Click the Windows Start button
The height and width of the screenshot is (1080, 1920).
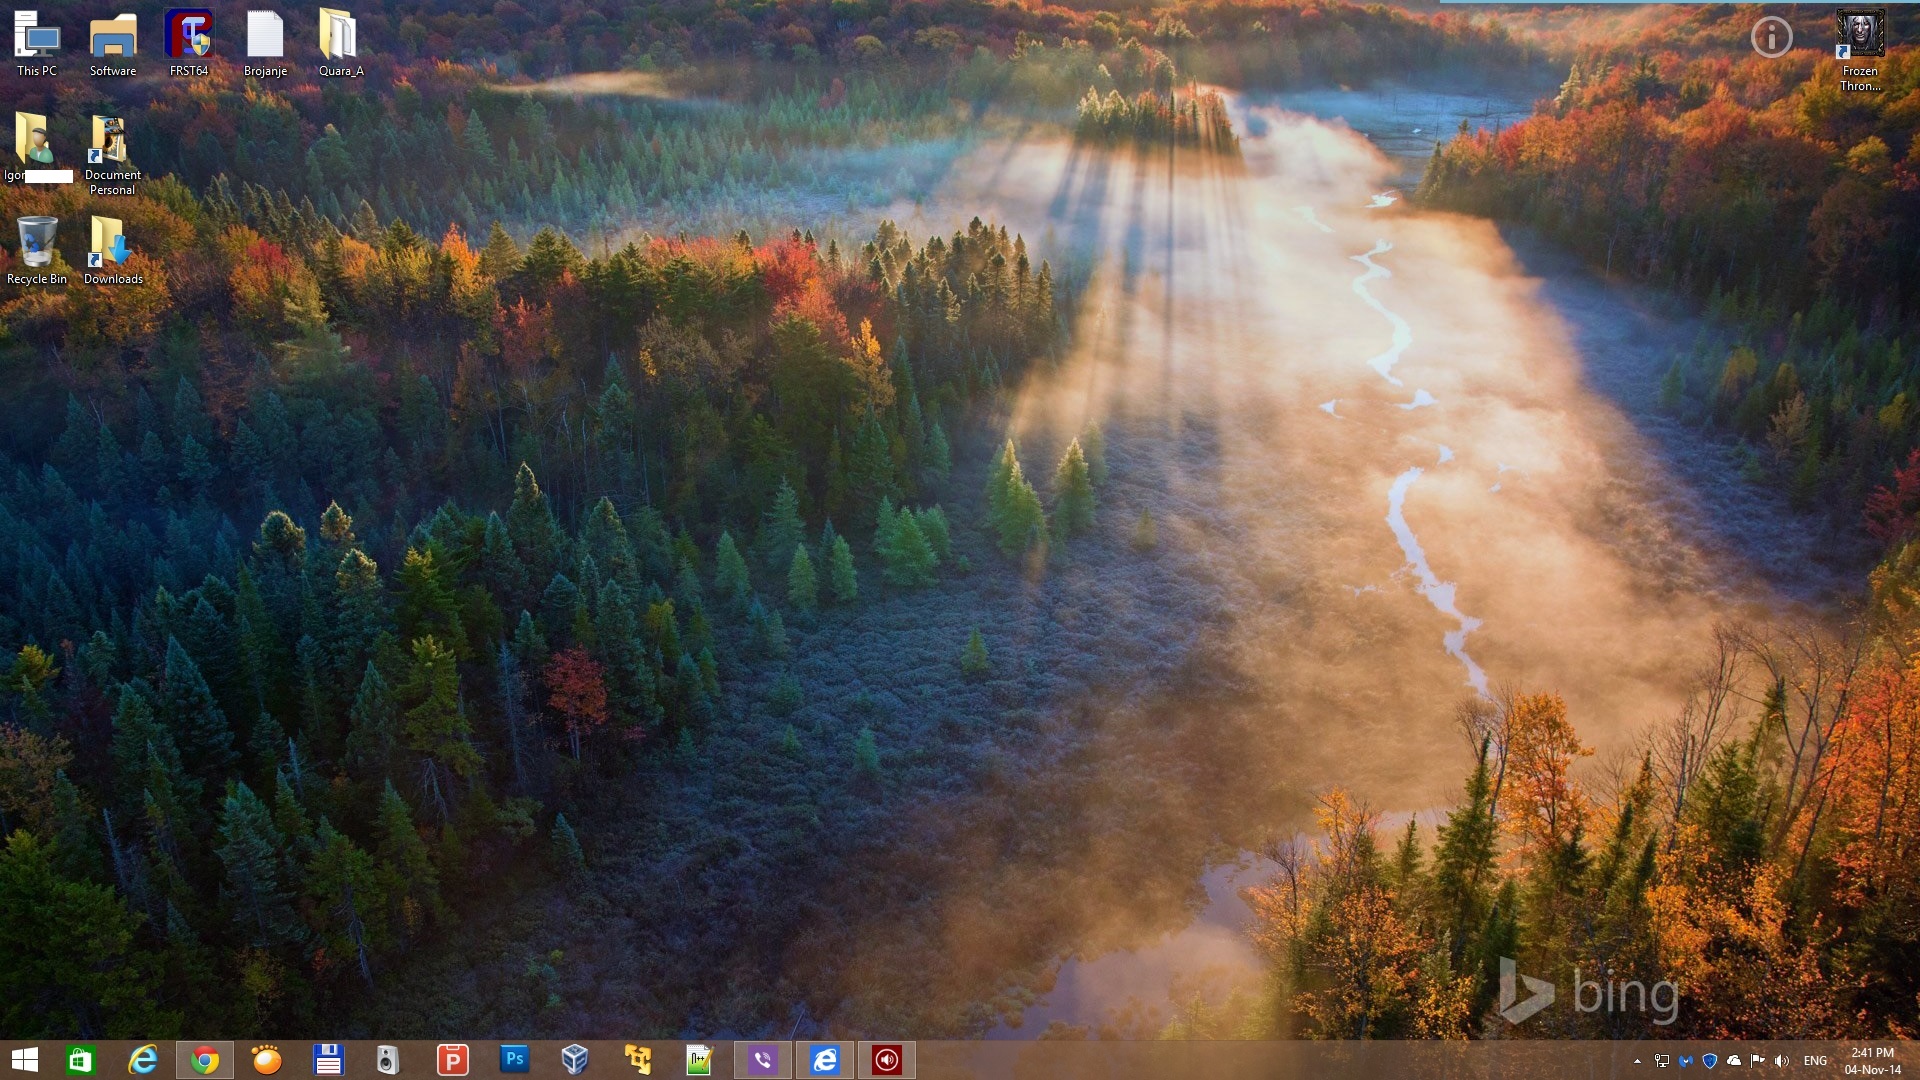point(24,1059)
